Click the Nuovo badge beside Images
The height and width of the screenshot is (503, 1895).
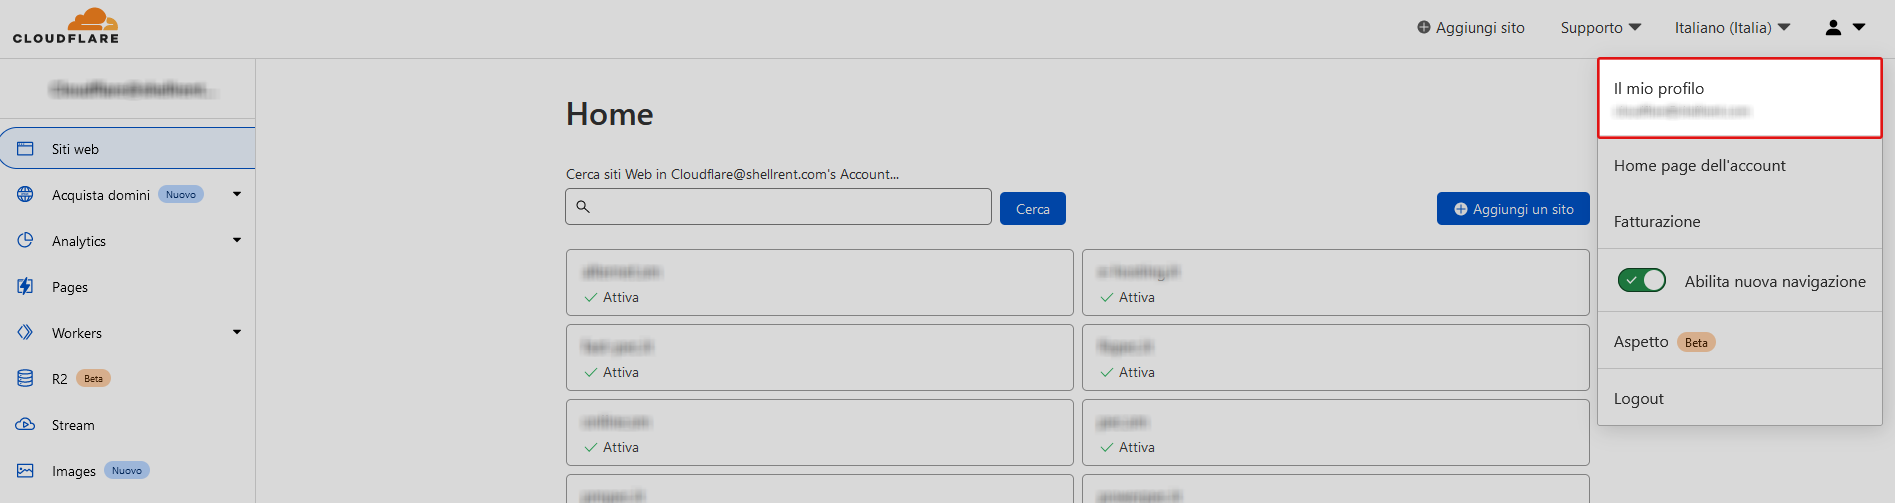[x=127, y=470]
